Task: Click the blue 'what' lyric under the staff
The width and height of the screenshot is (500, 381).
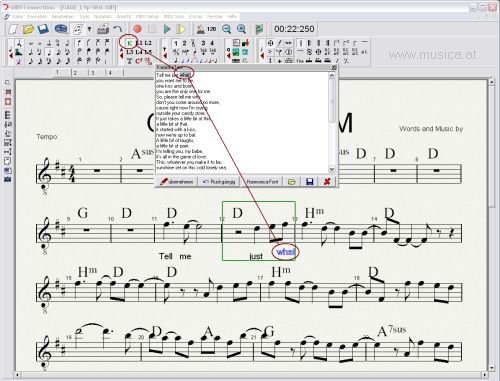Action: pos(286,252)
